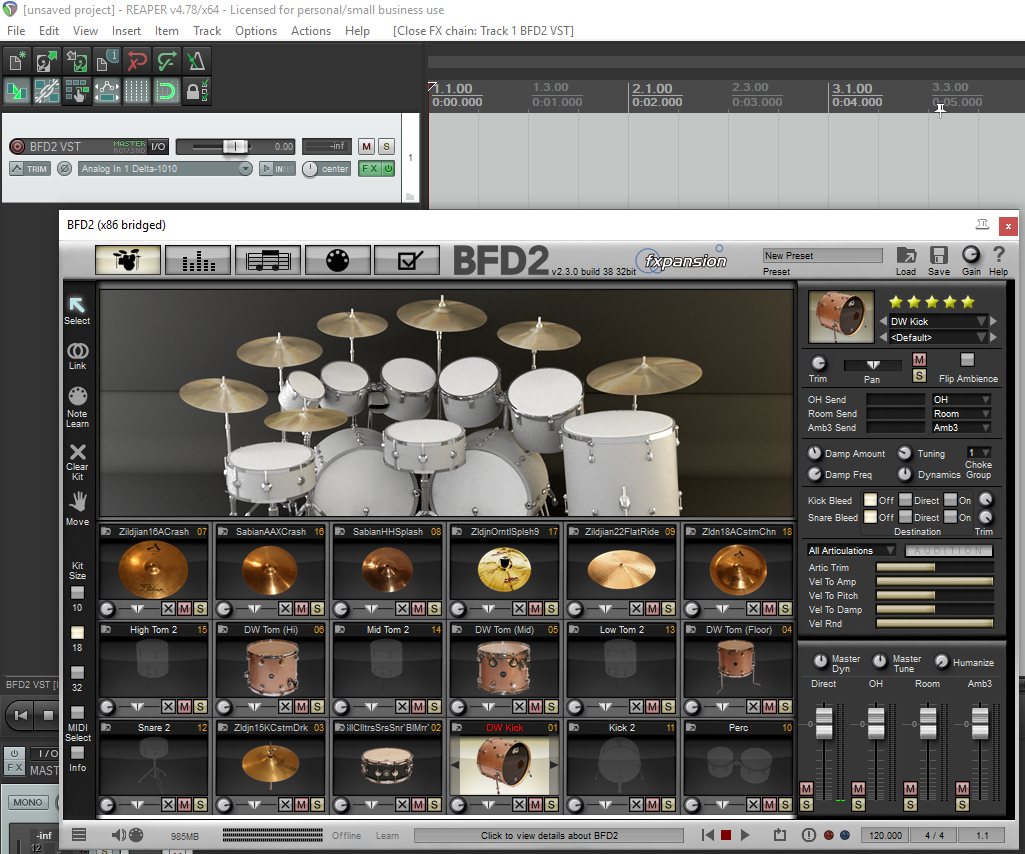Toggle the REAPER metronome icon
Screen dimensions: 1025x854
(x=196, y=61)
